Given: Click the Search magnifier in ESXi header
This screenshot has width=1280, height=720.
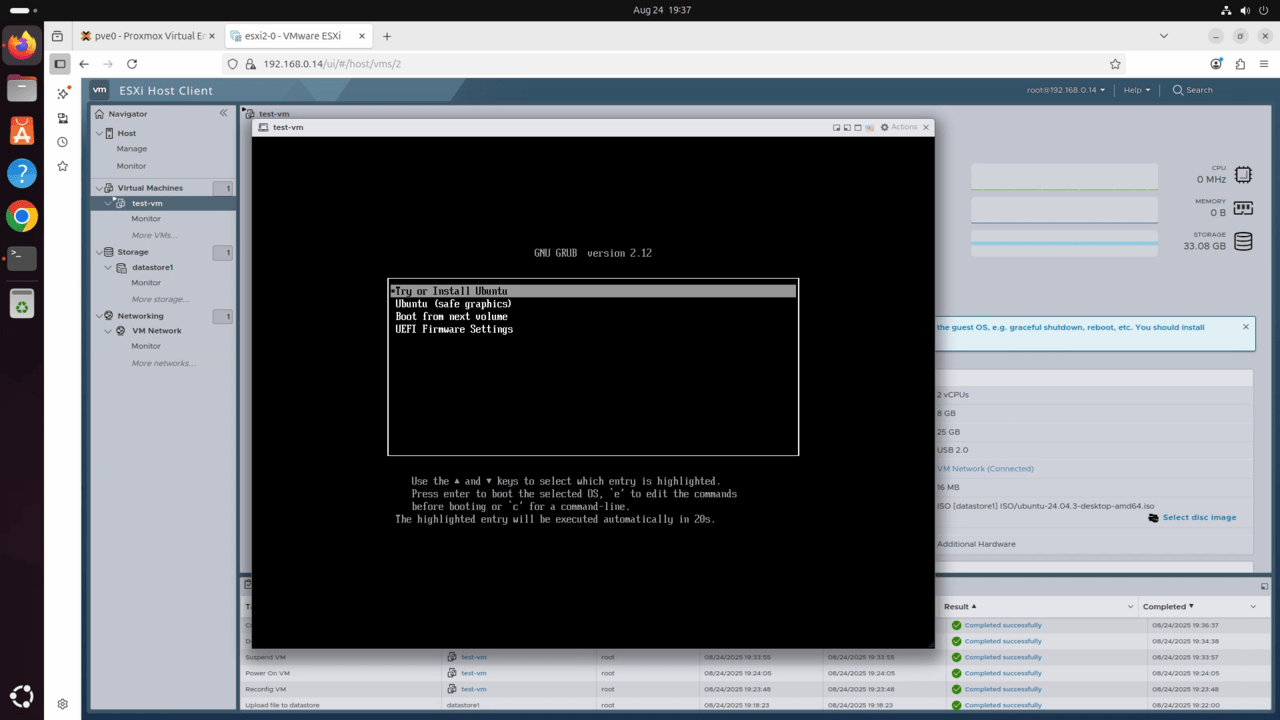Looking at the screenshot, I should (1178, 90).
